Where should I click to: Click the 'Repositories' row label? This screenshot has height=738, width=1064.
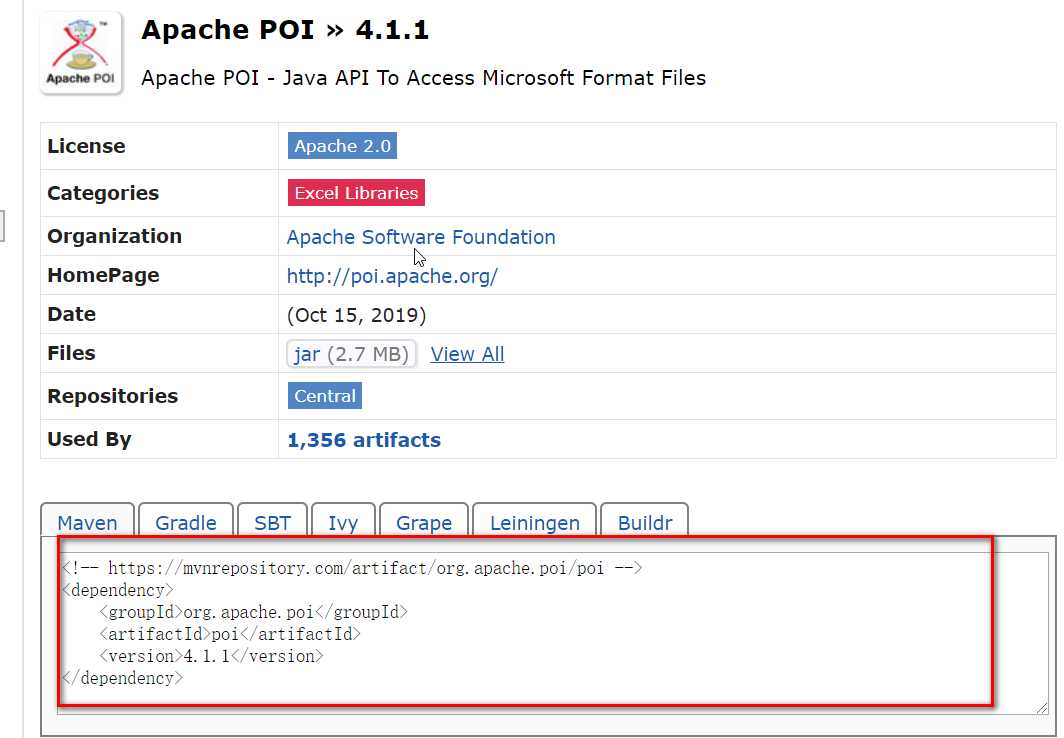[x=113, y=396]
